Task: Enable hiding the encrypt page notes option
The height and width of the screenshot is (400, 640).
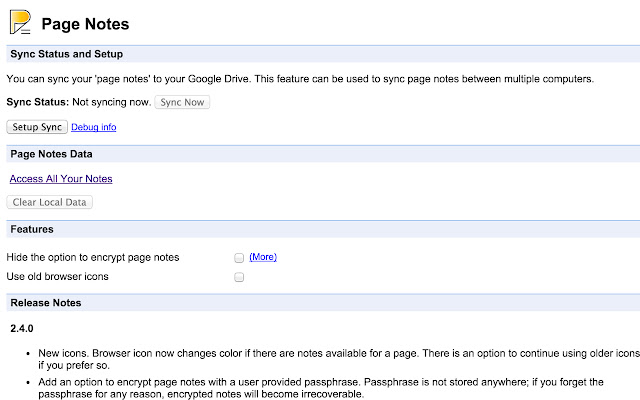Action: coord(239,257)
